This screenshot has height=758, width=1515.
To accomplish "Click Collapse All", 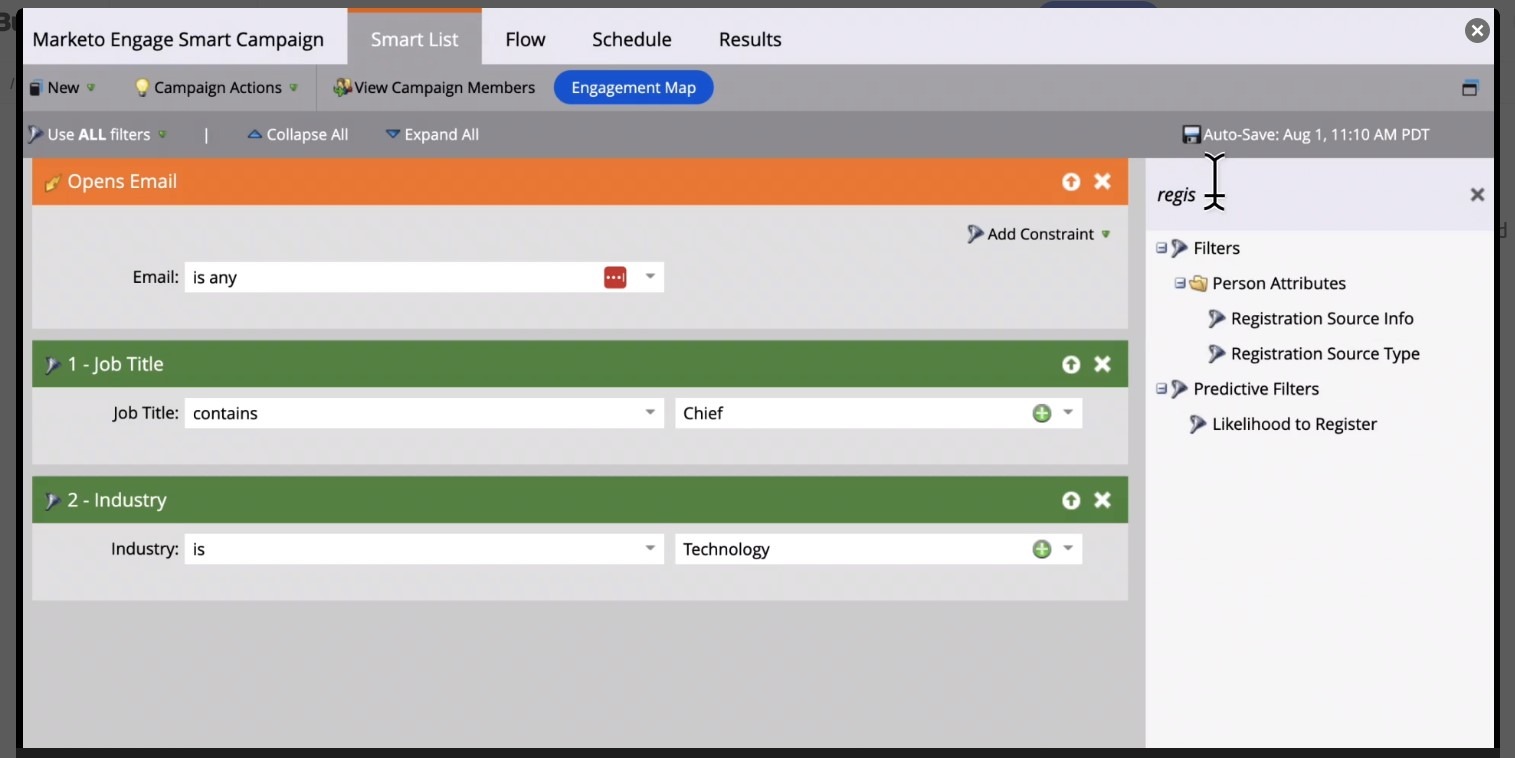I will [x=297, y=134].
